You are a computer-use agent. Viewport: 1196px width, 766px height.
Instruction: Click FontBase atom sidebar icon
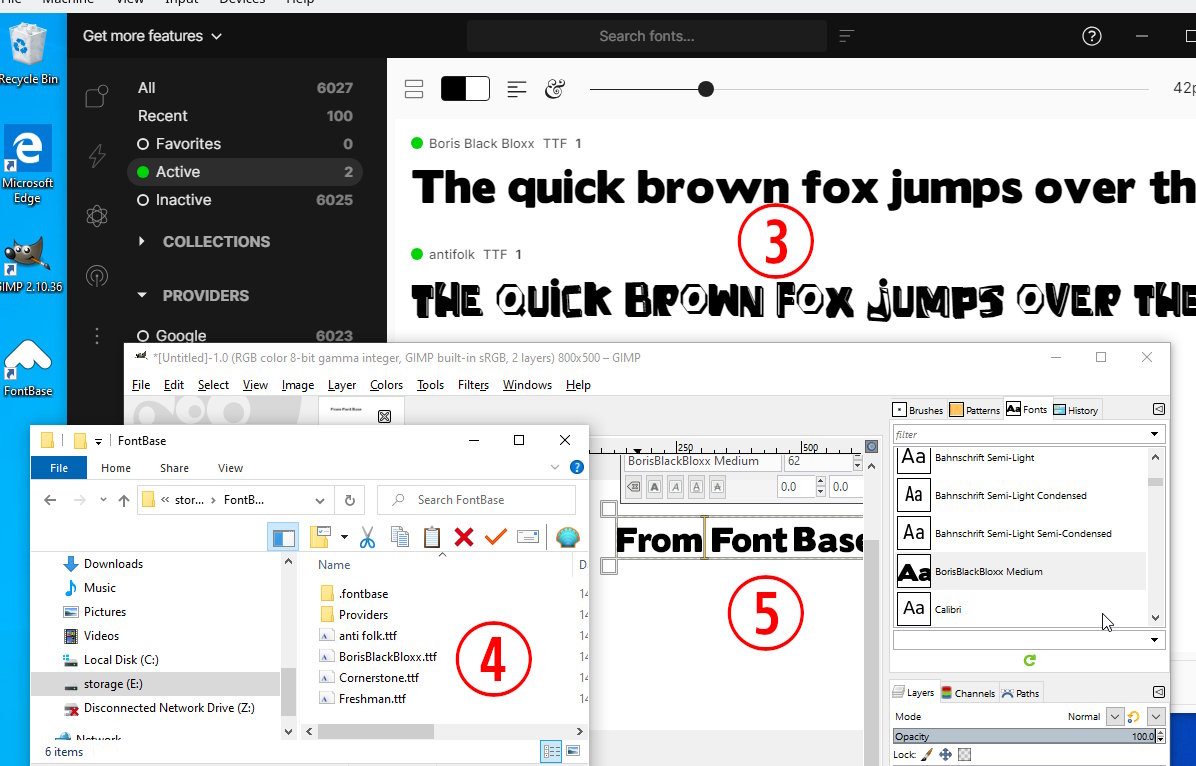pyautogui.click(x=97, y=216)
